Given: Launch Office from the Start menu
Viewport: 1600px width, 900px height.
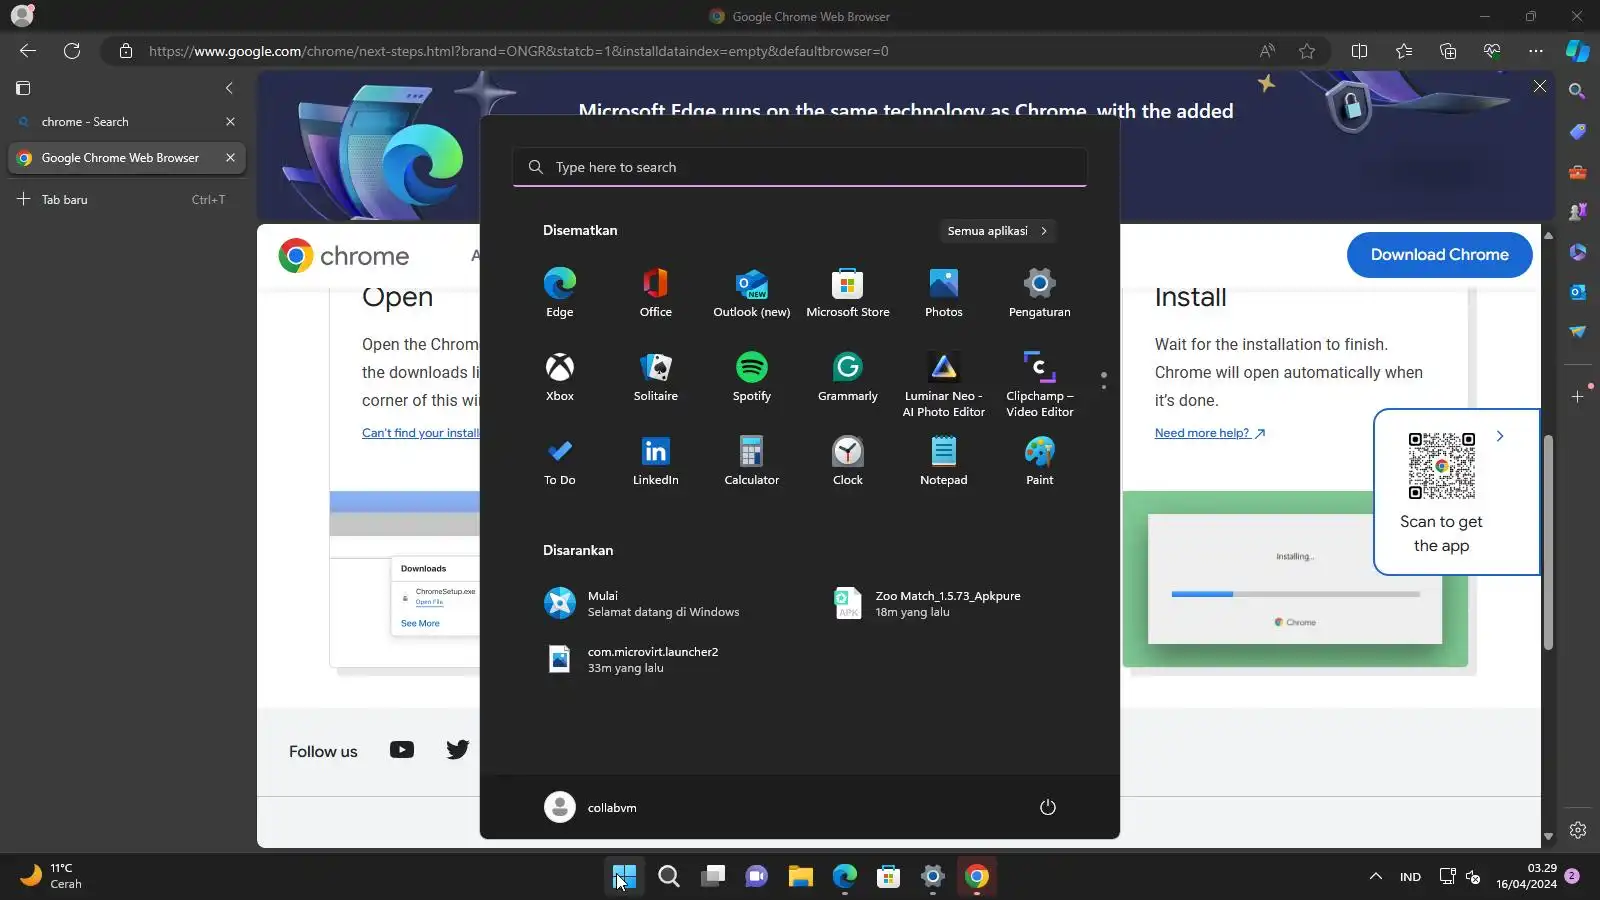Looking at the screenshot, I should click(x=656, y=292).
